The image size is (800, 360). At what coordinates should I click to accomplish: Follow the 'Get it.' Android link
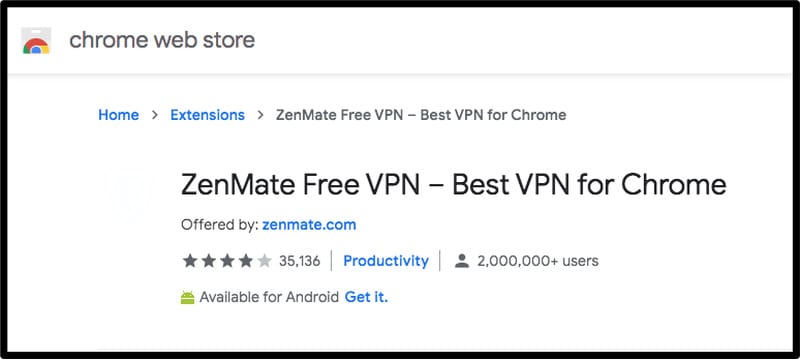[x=366, y=297]
